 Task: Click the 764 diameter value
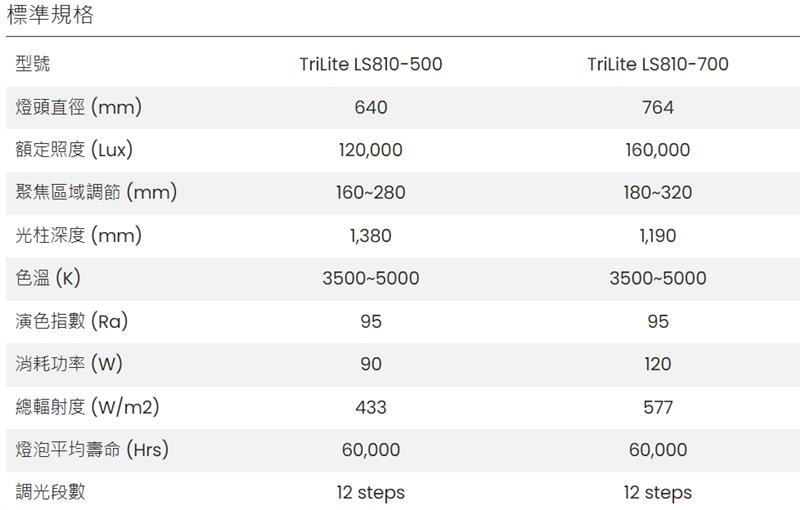pos(658,108)
